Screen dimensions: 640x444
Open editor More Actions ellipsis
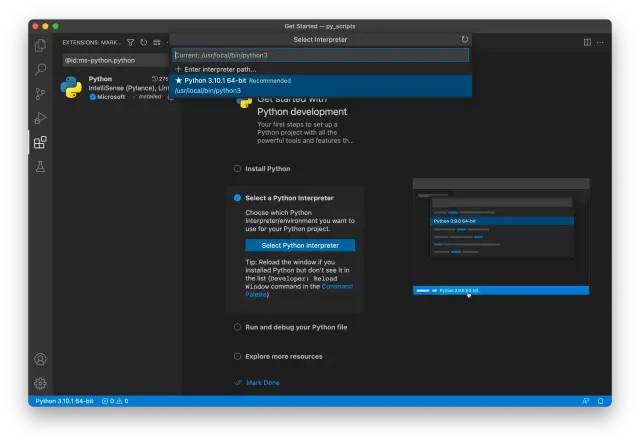(x=600, y=42)
